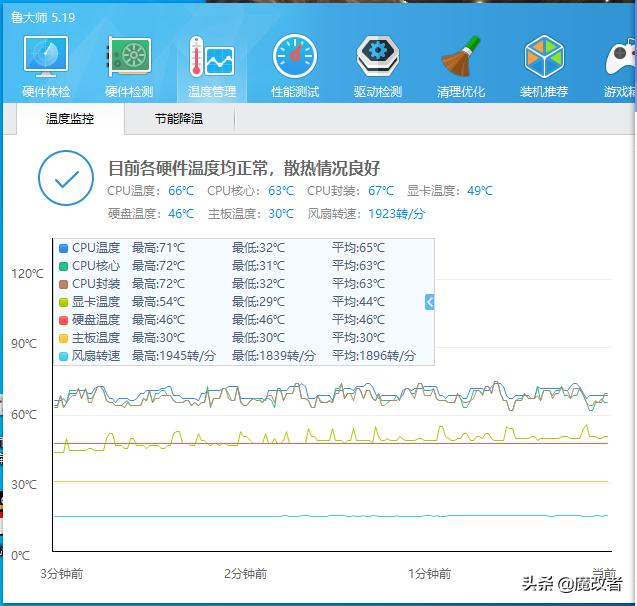The height and width of the screenshot is (606, 637).
Task: Click 最高:1945转/分 fan speed value
Action: (x=173, y=356)
